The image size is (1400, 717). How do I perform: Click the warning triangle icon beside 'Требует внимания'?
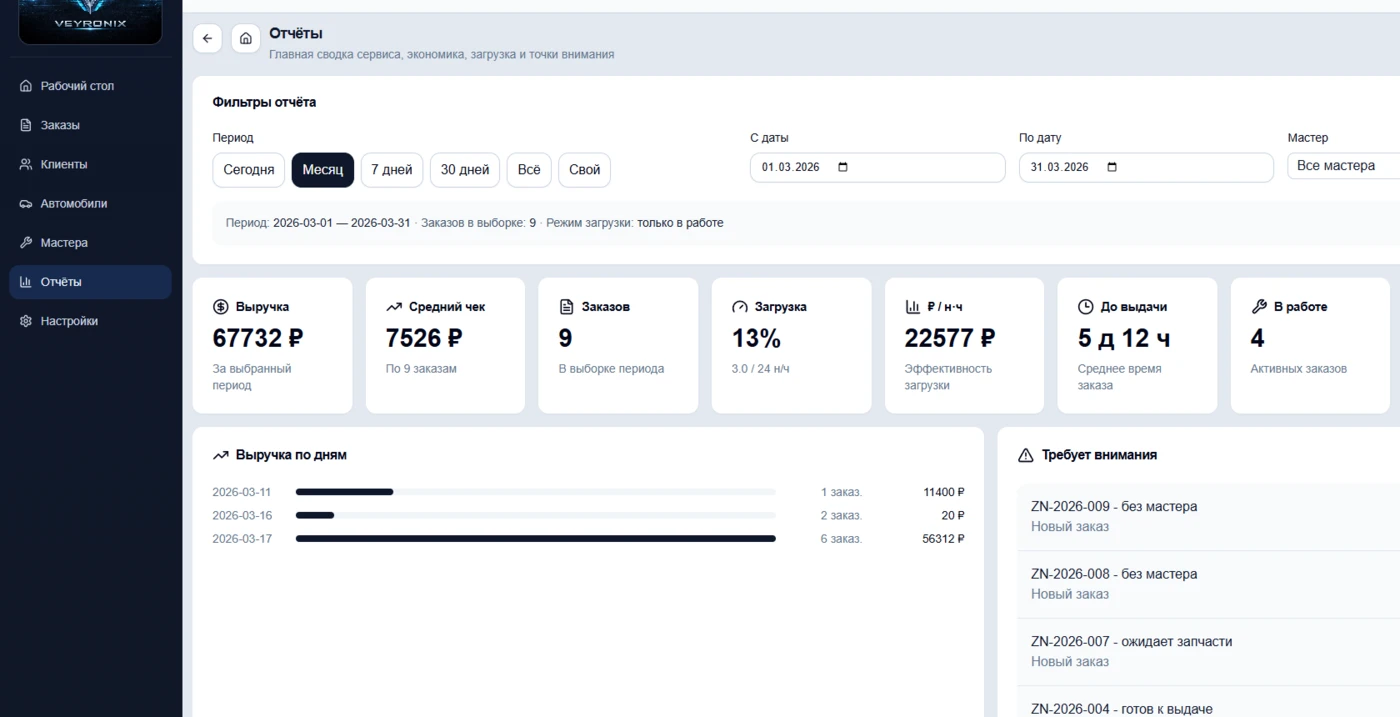coord(1025,455)
